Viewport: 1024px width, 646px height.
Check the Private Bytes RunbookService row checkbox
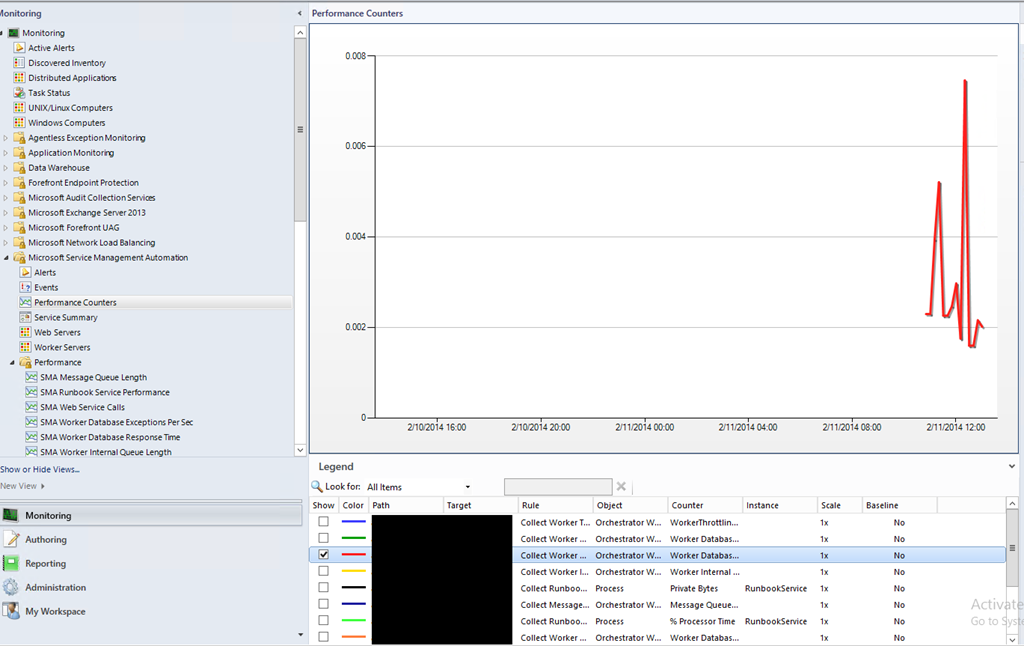pyautogui.click(x=324, y=588)
